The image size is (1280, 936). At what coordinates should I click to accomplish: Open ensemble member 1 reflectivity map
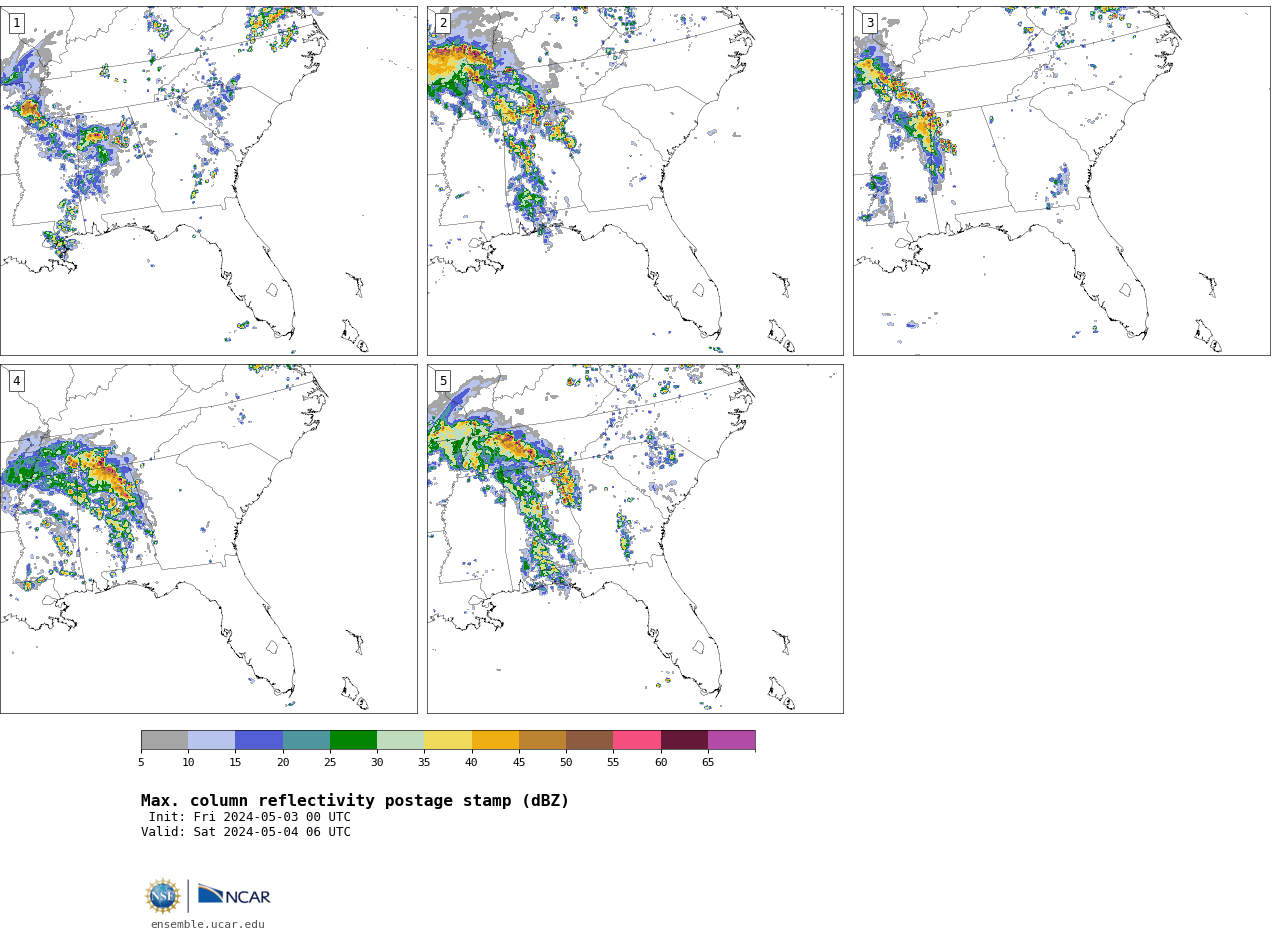click(x=208, y=181)
